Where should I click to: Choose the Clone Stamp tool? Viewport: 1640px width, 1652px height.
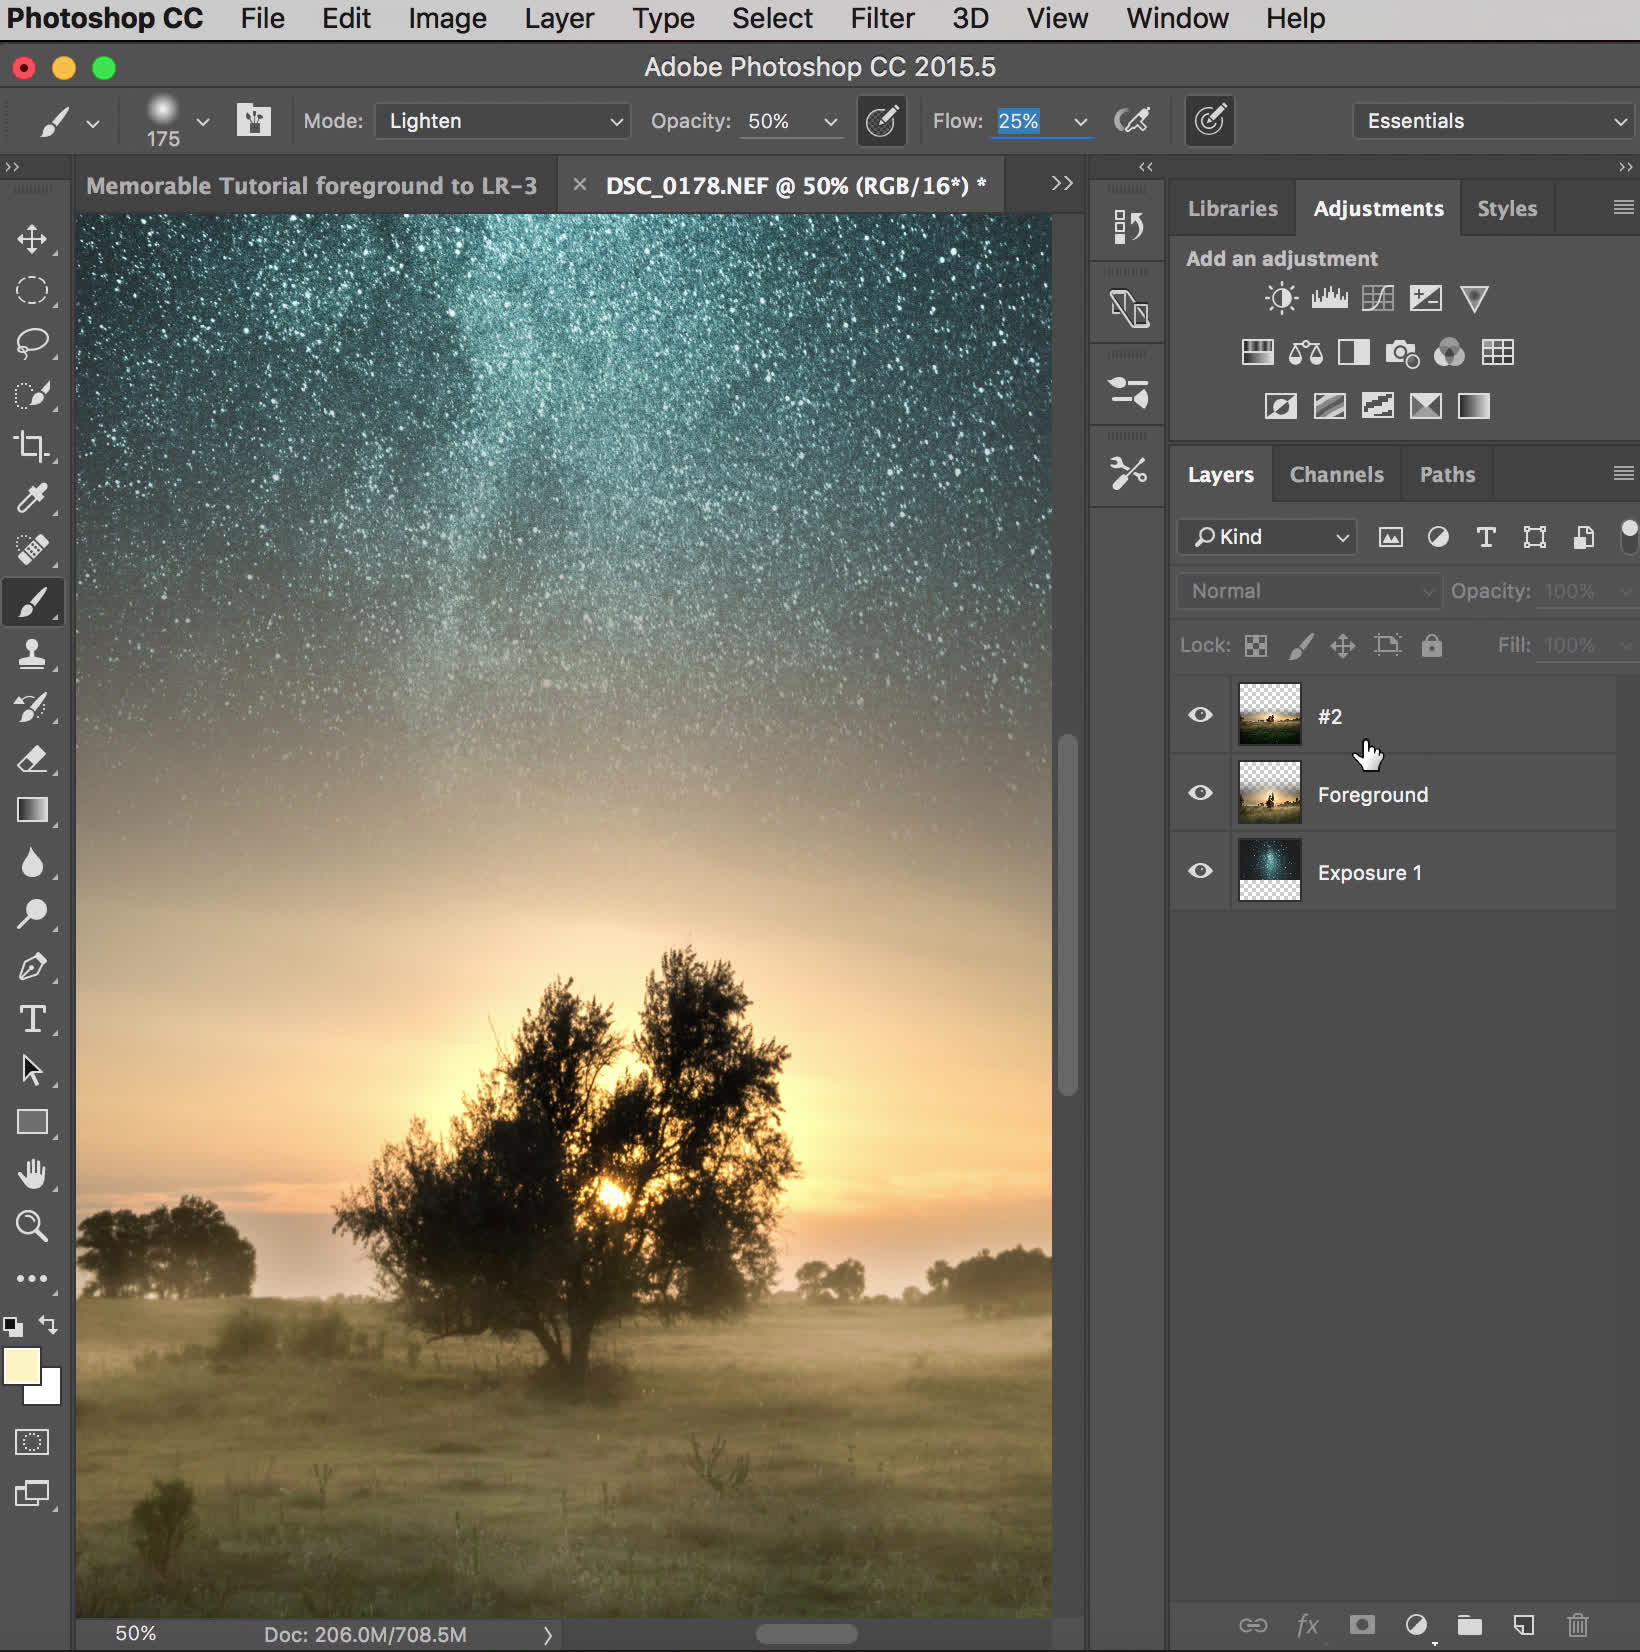32,654
